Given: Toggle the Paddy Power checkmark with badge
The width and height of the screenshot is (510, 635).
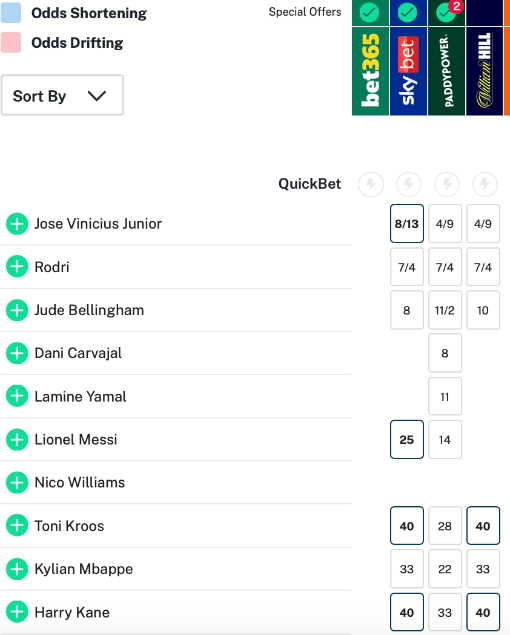Looking at the screenshot, I should 446,13.
